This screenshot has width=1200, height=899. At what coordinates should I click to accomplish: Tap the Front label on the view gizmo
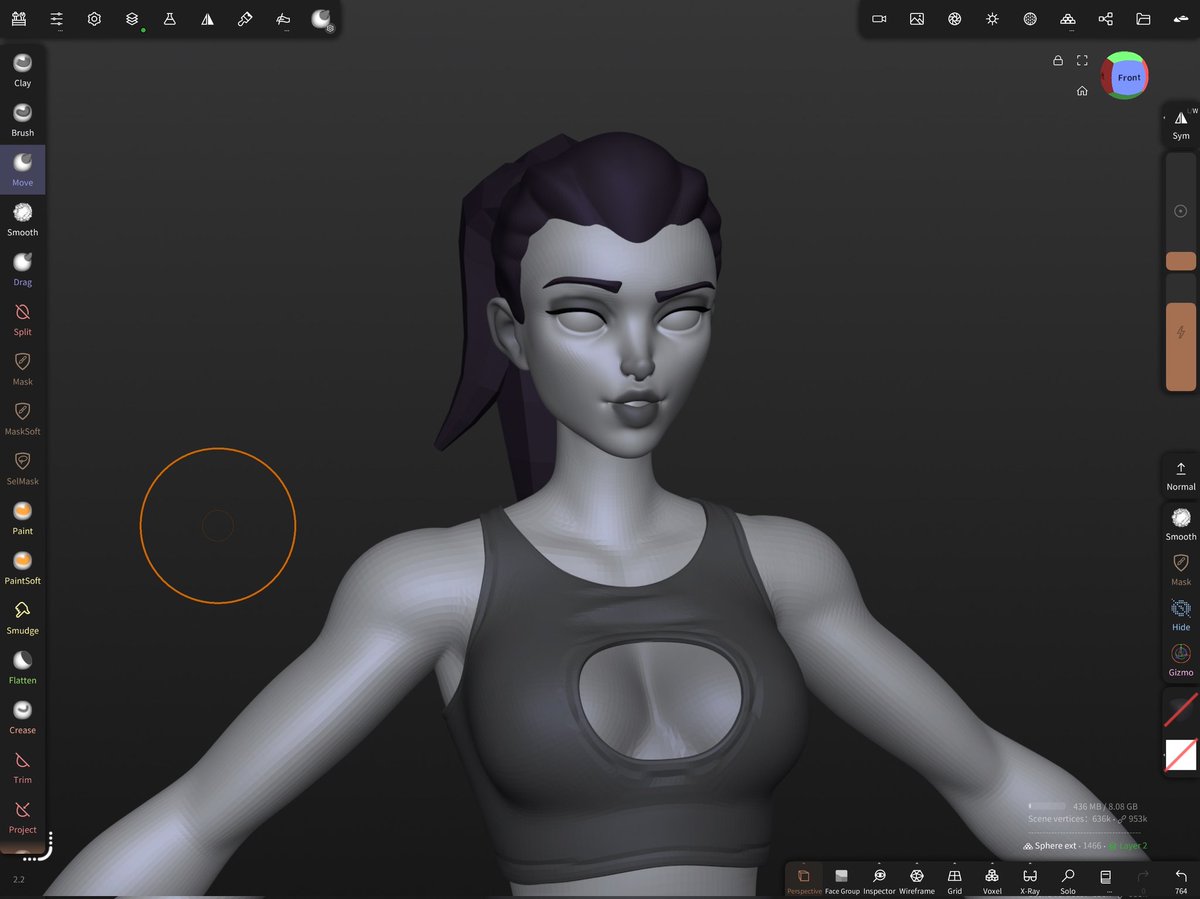point(1128,76)
